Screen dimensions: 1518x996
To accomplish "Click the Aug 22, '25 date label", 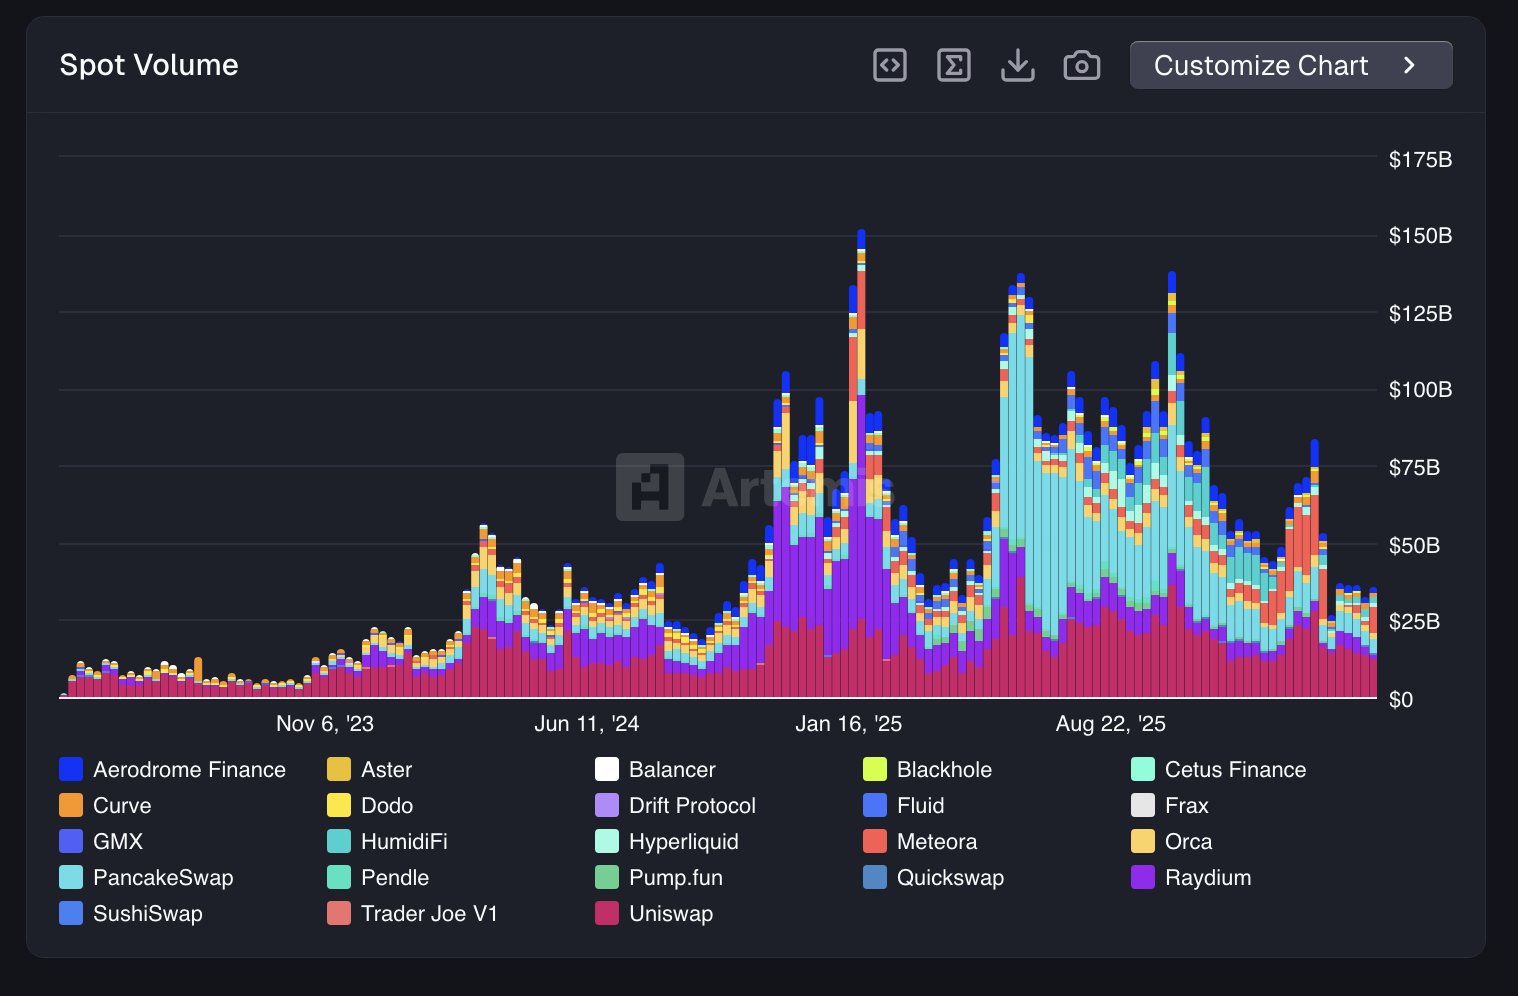I will 1111,723.
